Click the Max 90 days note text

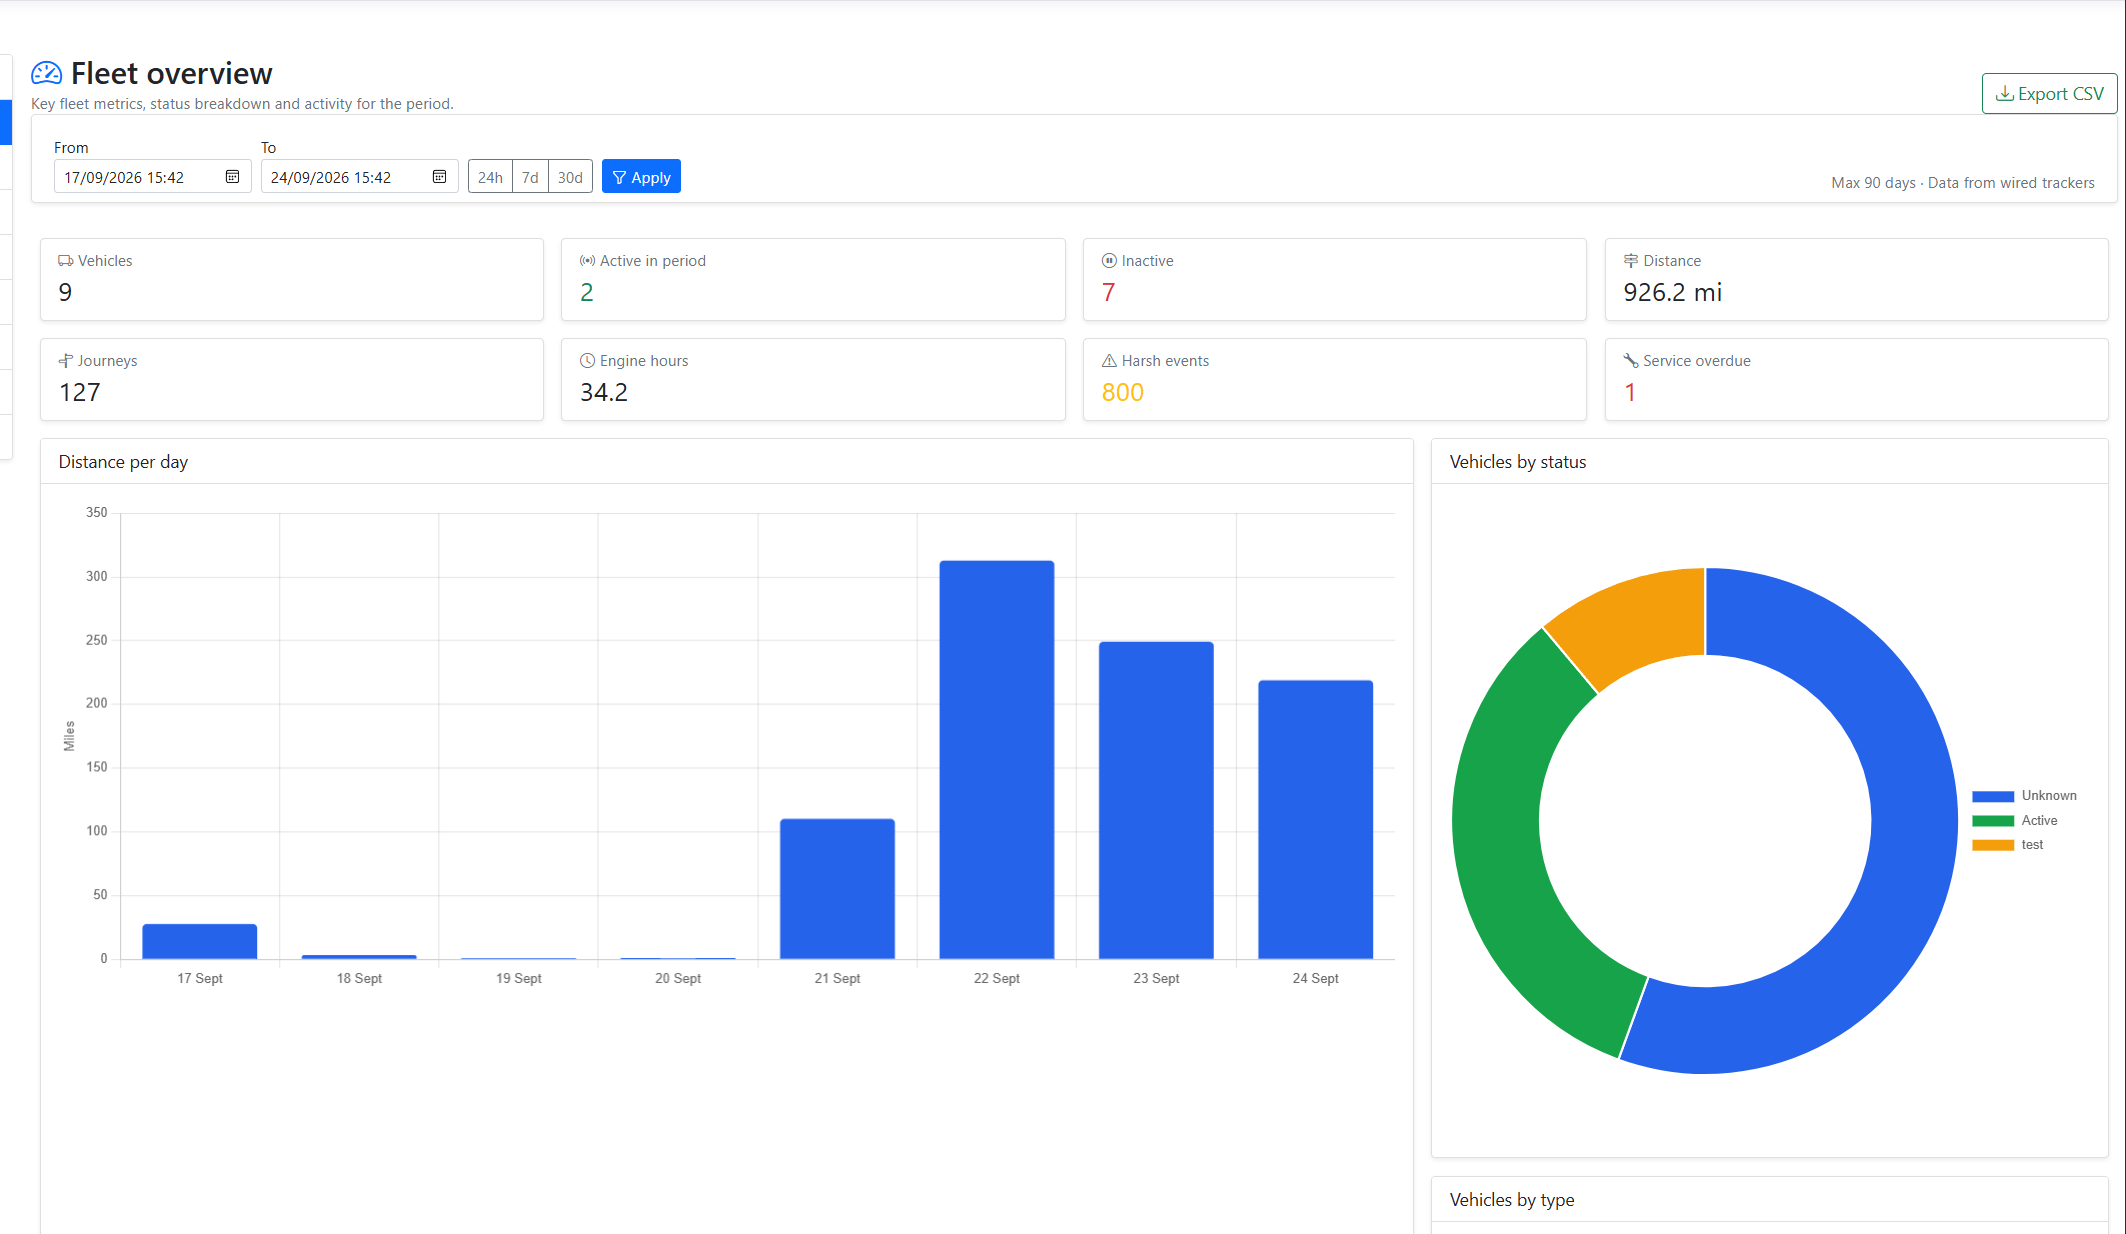pyautogui.click(x=1962, y=183)
